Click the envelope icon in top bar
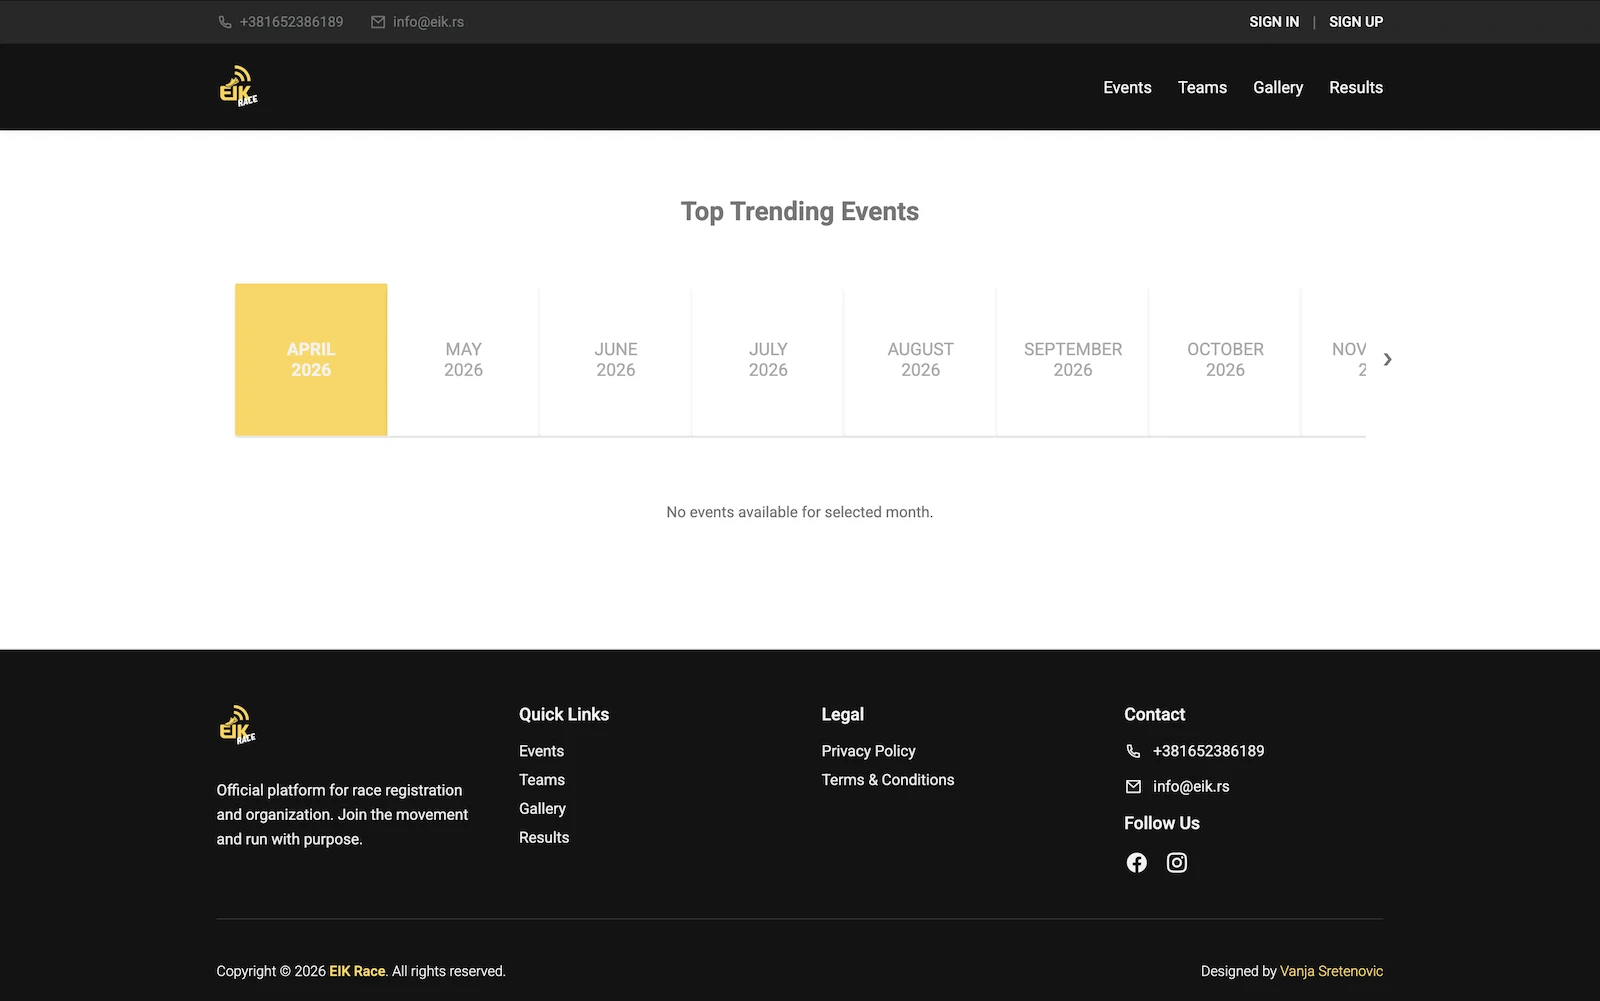Viewport: 1600px width, 1001px height. 378,22
